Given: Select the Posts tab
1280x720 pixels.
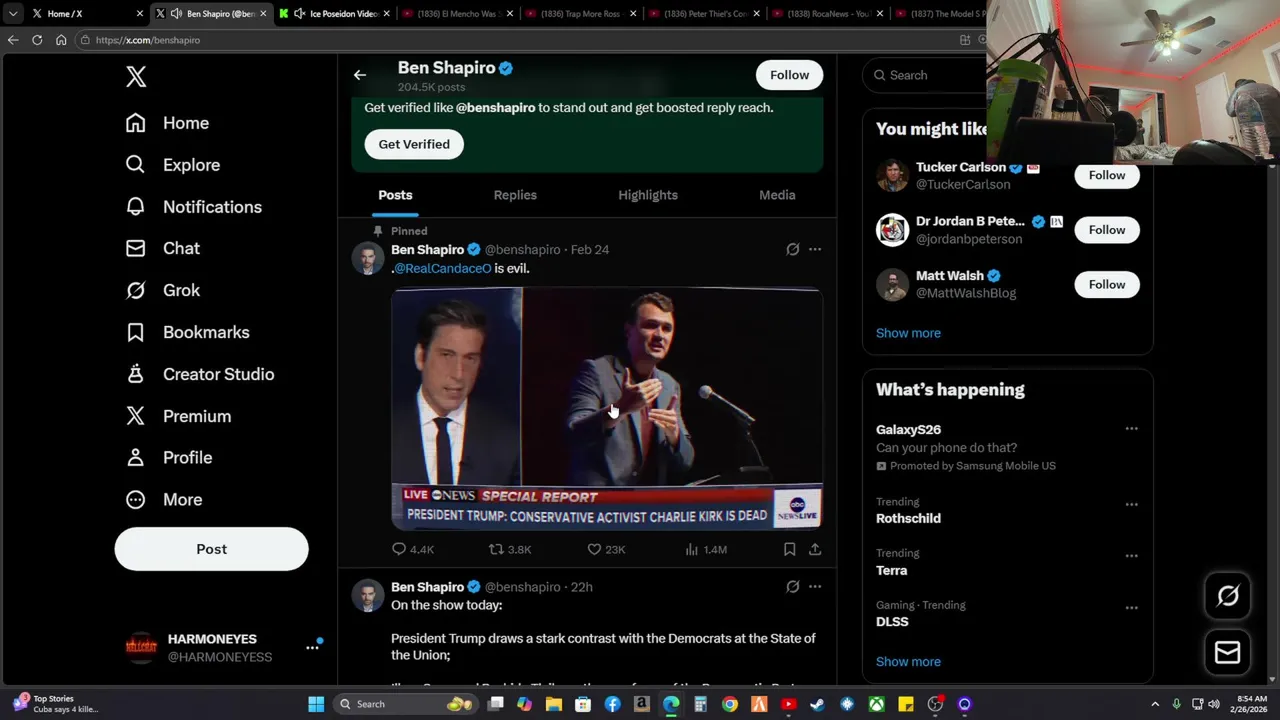Looking at the screenshot, I should (395, 195).
